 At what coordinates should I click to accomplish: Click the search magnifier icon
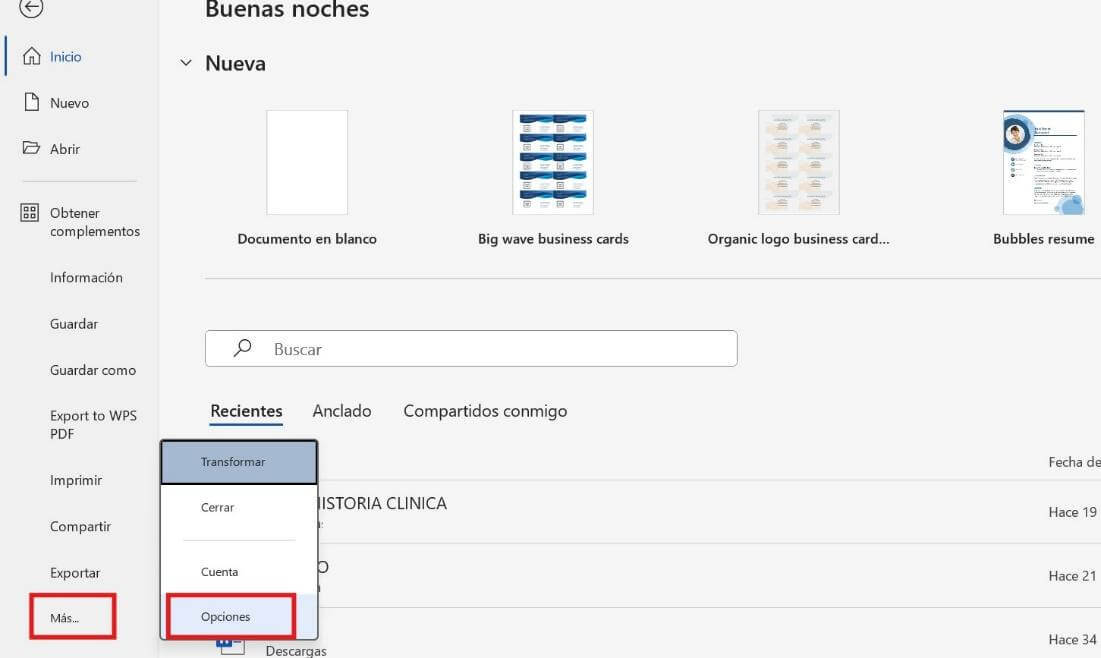240,348
